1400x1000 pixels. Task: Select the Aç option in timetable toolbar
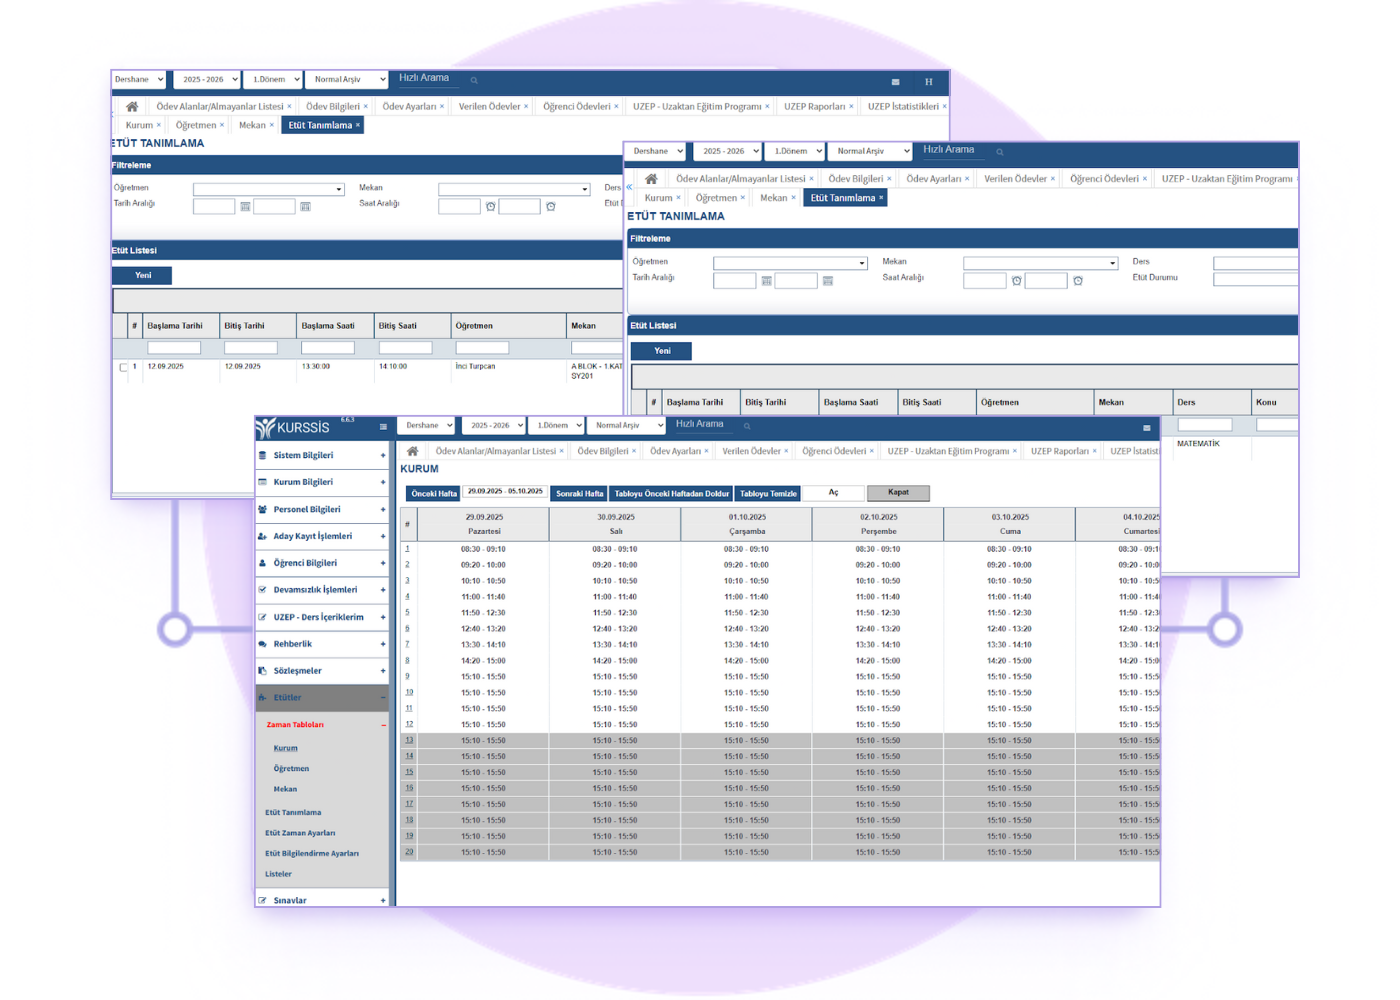tap(833, 493)
